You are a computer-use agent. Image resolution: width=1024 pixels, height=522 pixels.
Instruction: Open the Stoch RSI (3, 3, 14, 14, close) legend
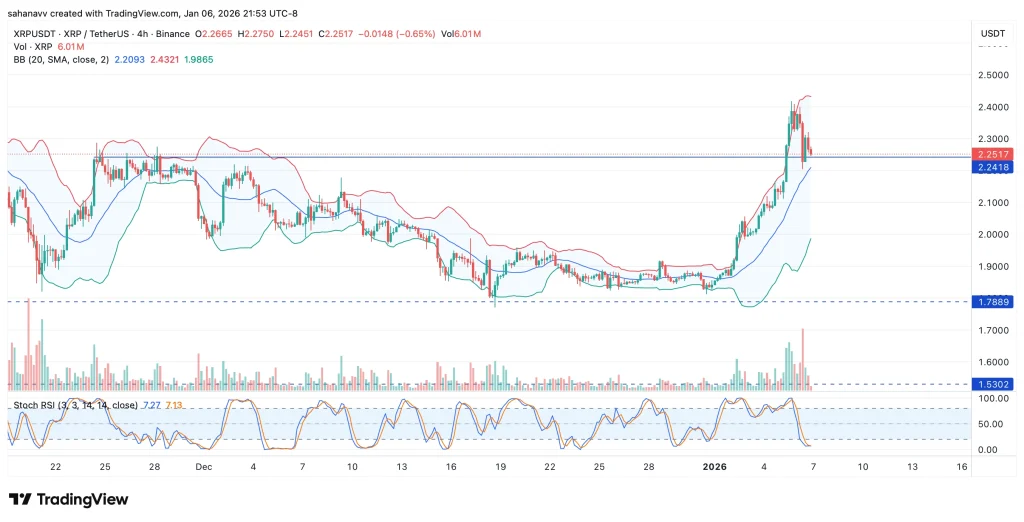click(x=75, y=405)
